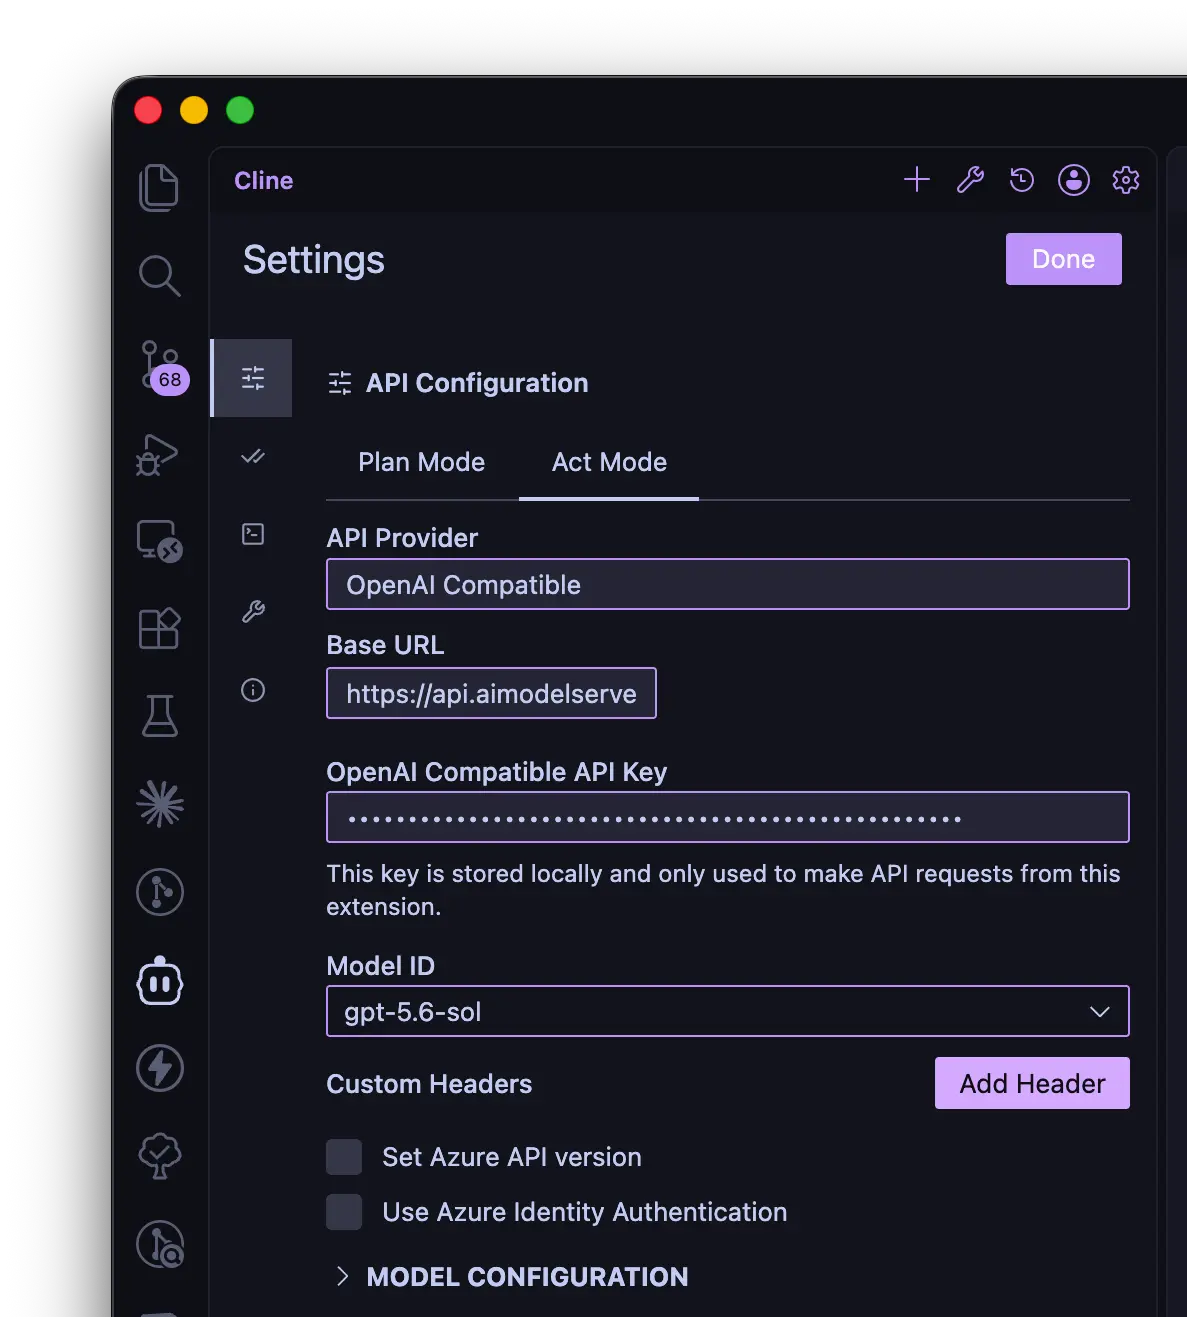The image size is (1187, 1317).
Task: Open the starburst asterisk icon in the activity bar
Action: [160, 804]
